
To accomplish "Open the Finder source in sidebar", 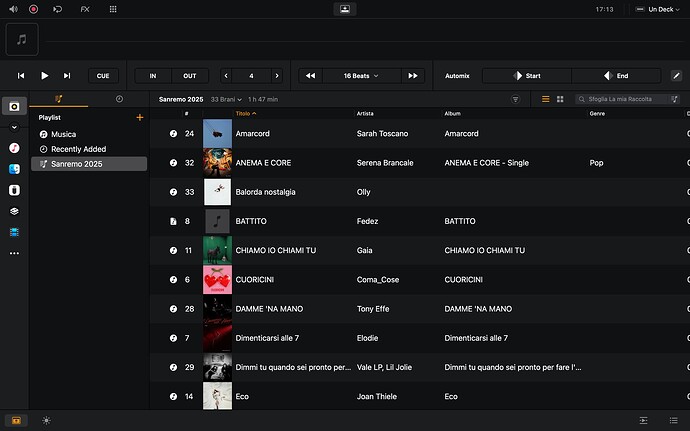I will [x=14, y=168].
